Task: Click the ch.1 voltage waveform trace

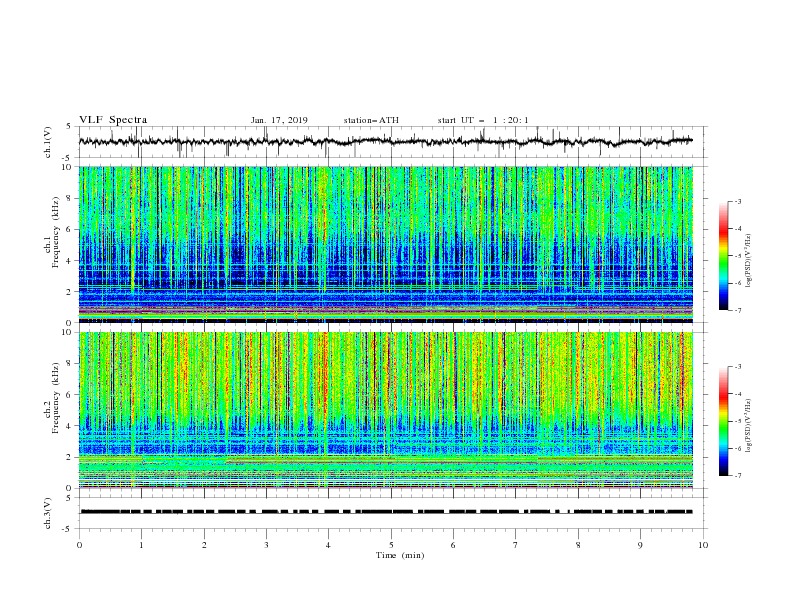Action: click(x=385, y=141)
